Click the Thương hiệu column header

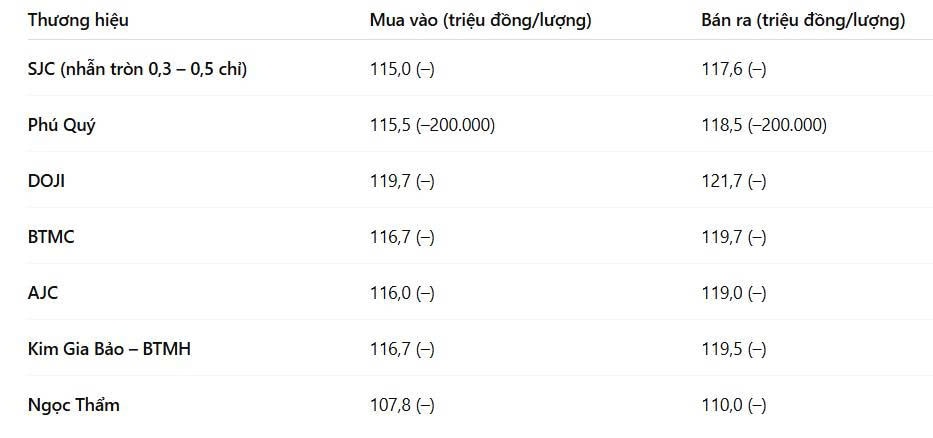pos(78,20)
